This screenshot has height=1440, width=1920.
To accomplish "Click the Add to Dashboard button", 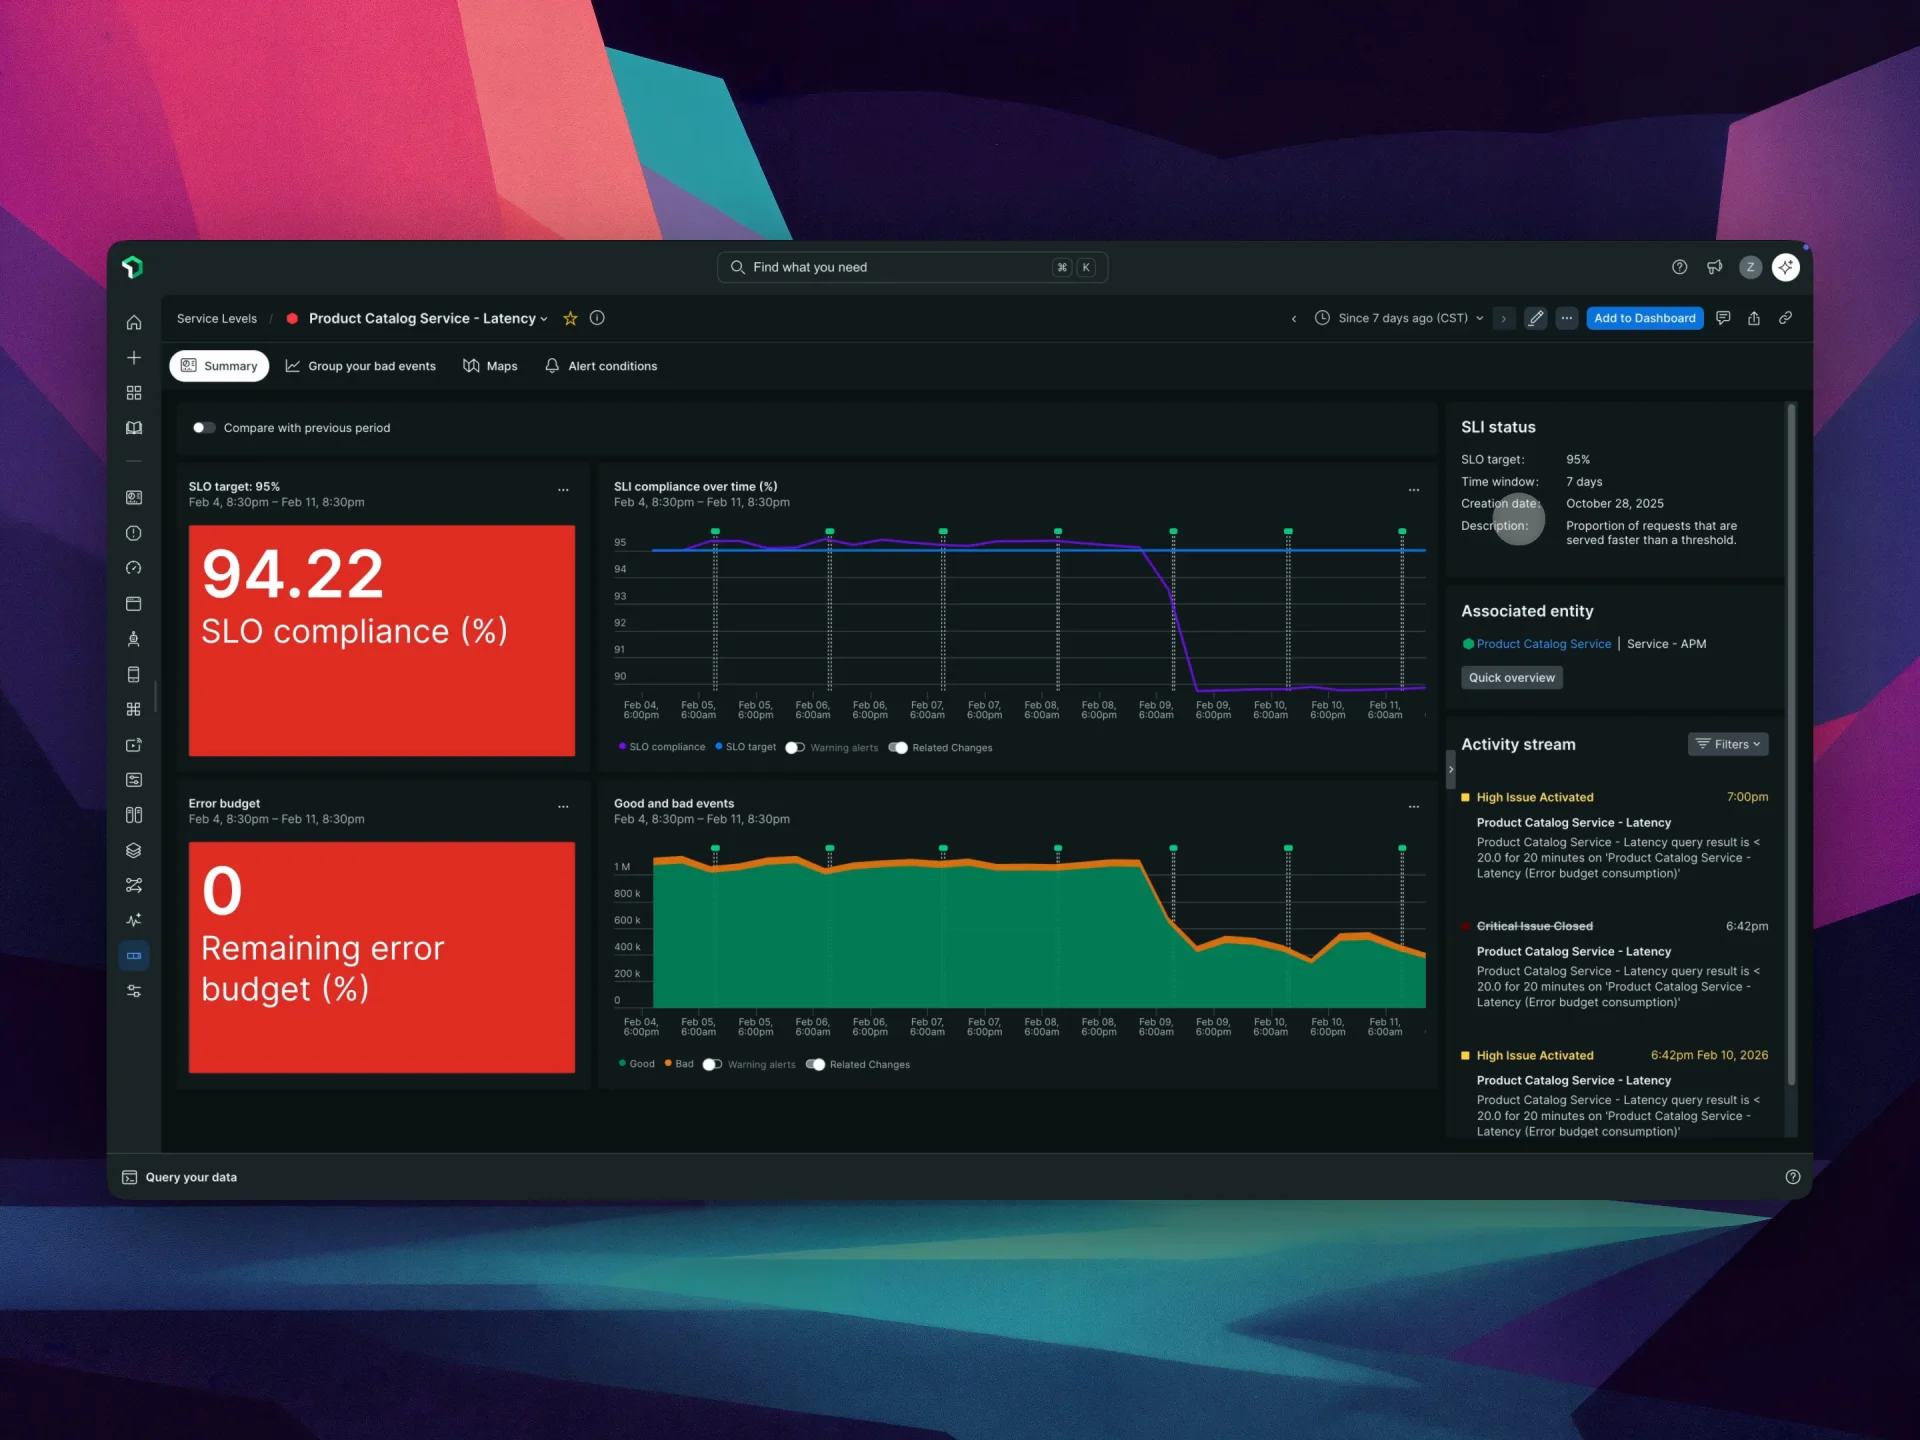I will click(1644, 318).
